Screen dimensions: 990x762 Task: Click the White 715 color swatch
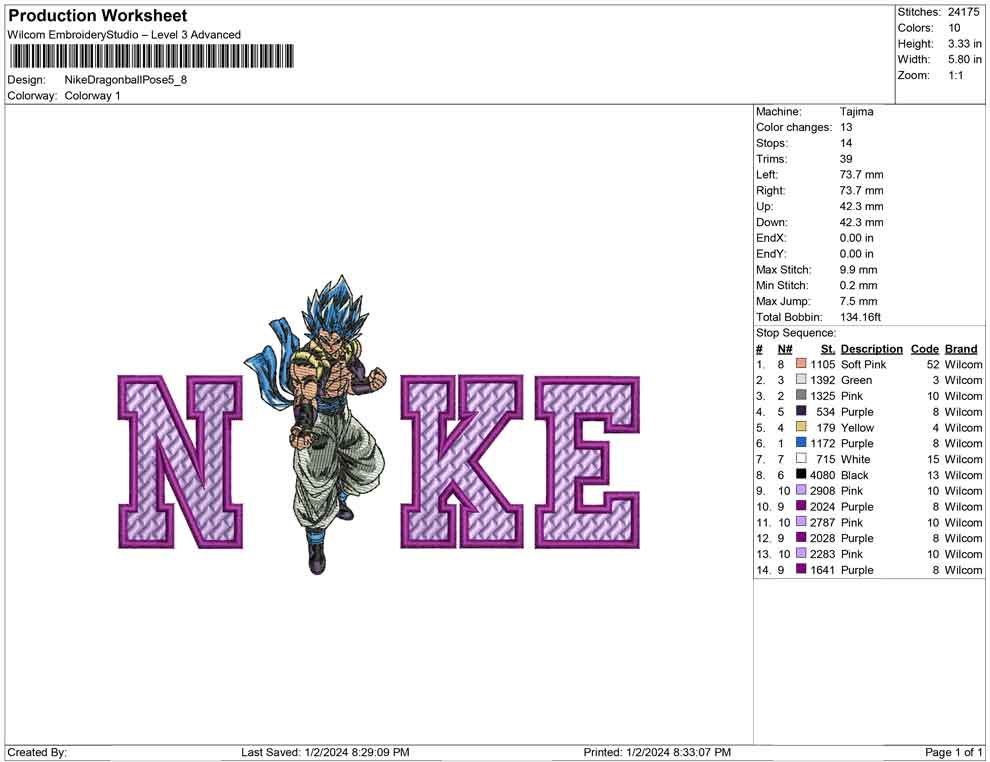point(801,458)
